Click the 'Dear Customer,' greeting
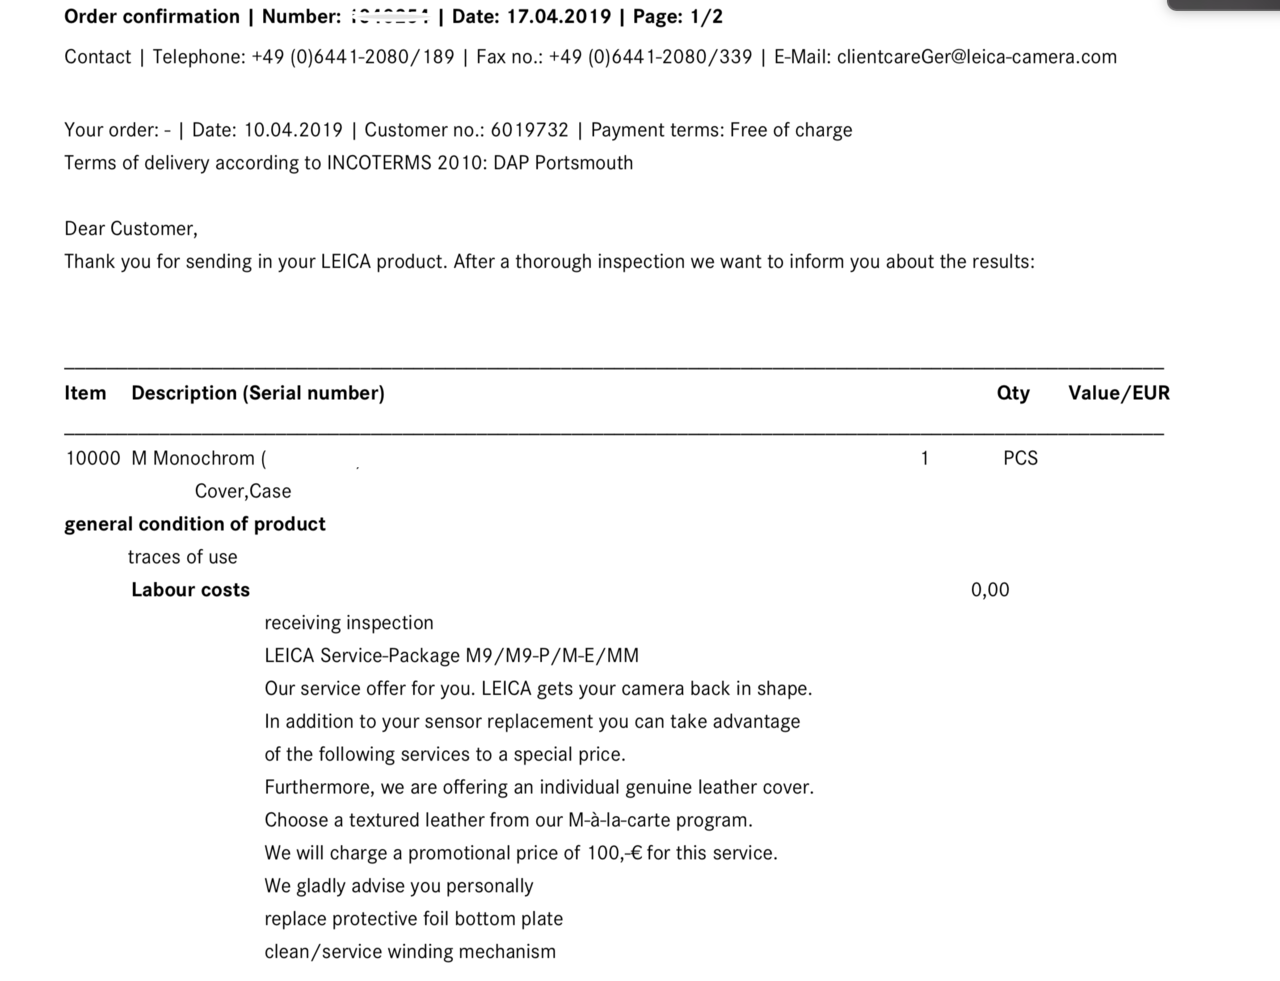The height and width of the screenshot is (981, 1280). click(x=131, y=229)
